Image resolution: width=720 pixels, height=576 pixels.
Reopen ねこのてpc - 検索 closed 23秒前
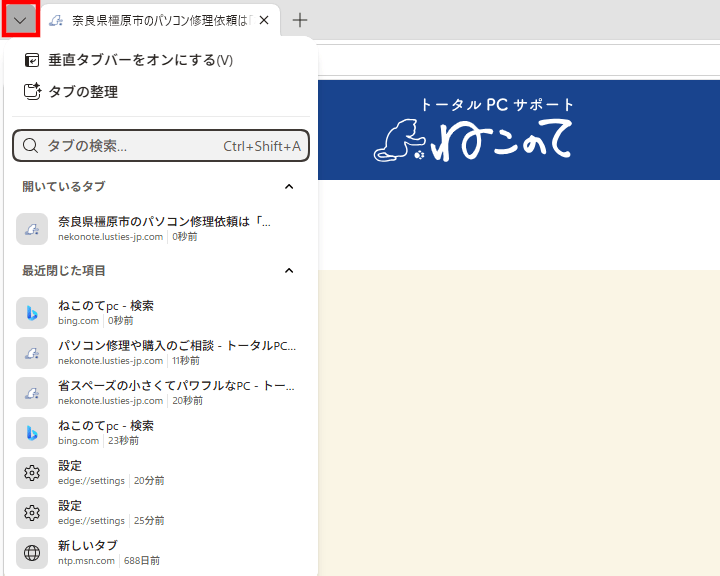click(161, 433)
